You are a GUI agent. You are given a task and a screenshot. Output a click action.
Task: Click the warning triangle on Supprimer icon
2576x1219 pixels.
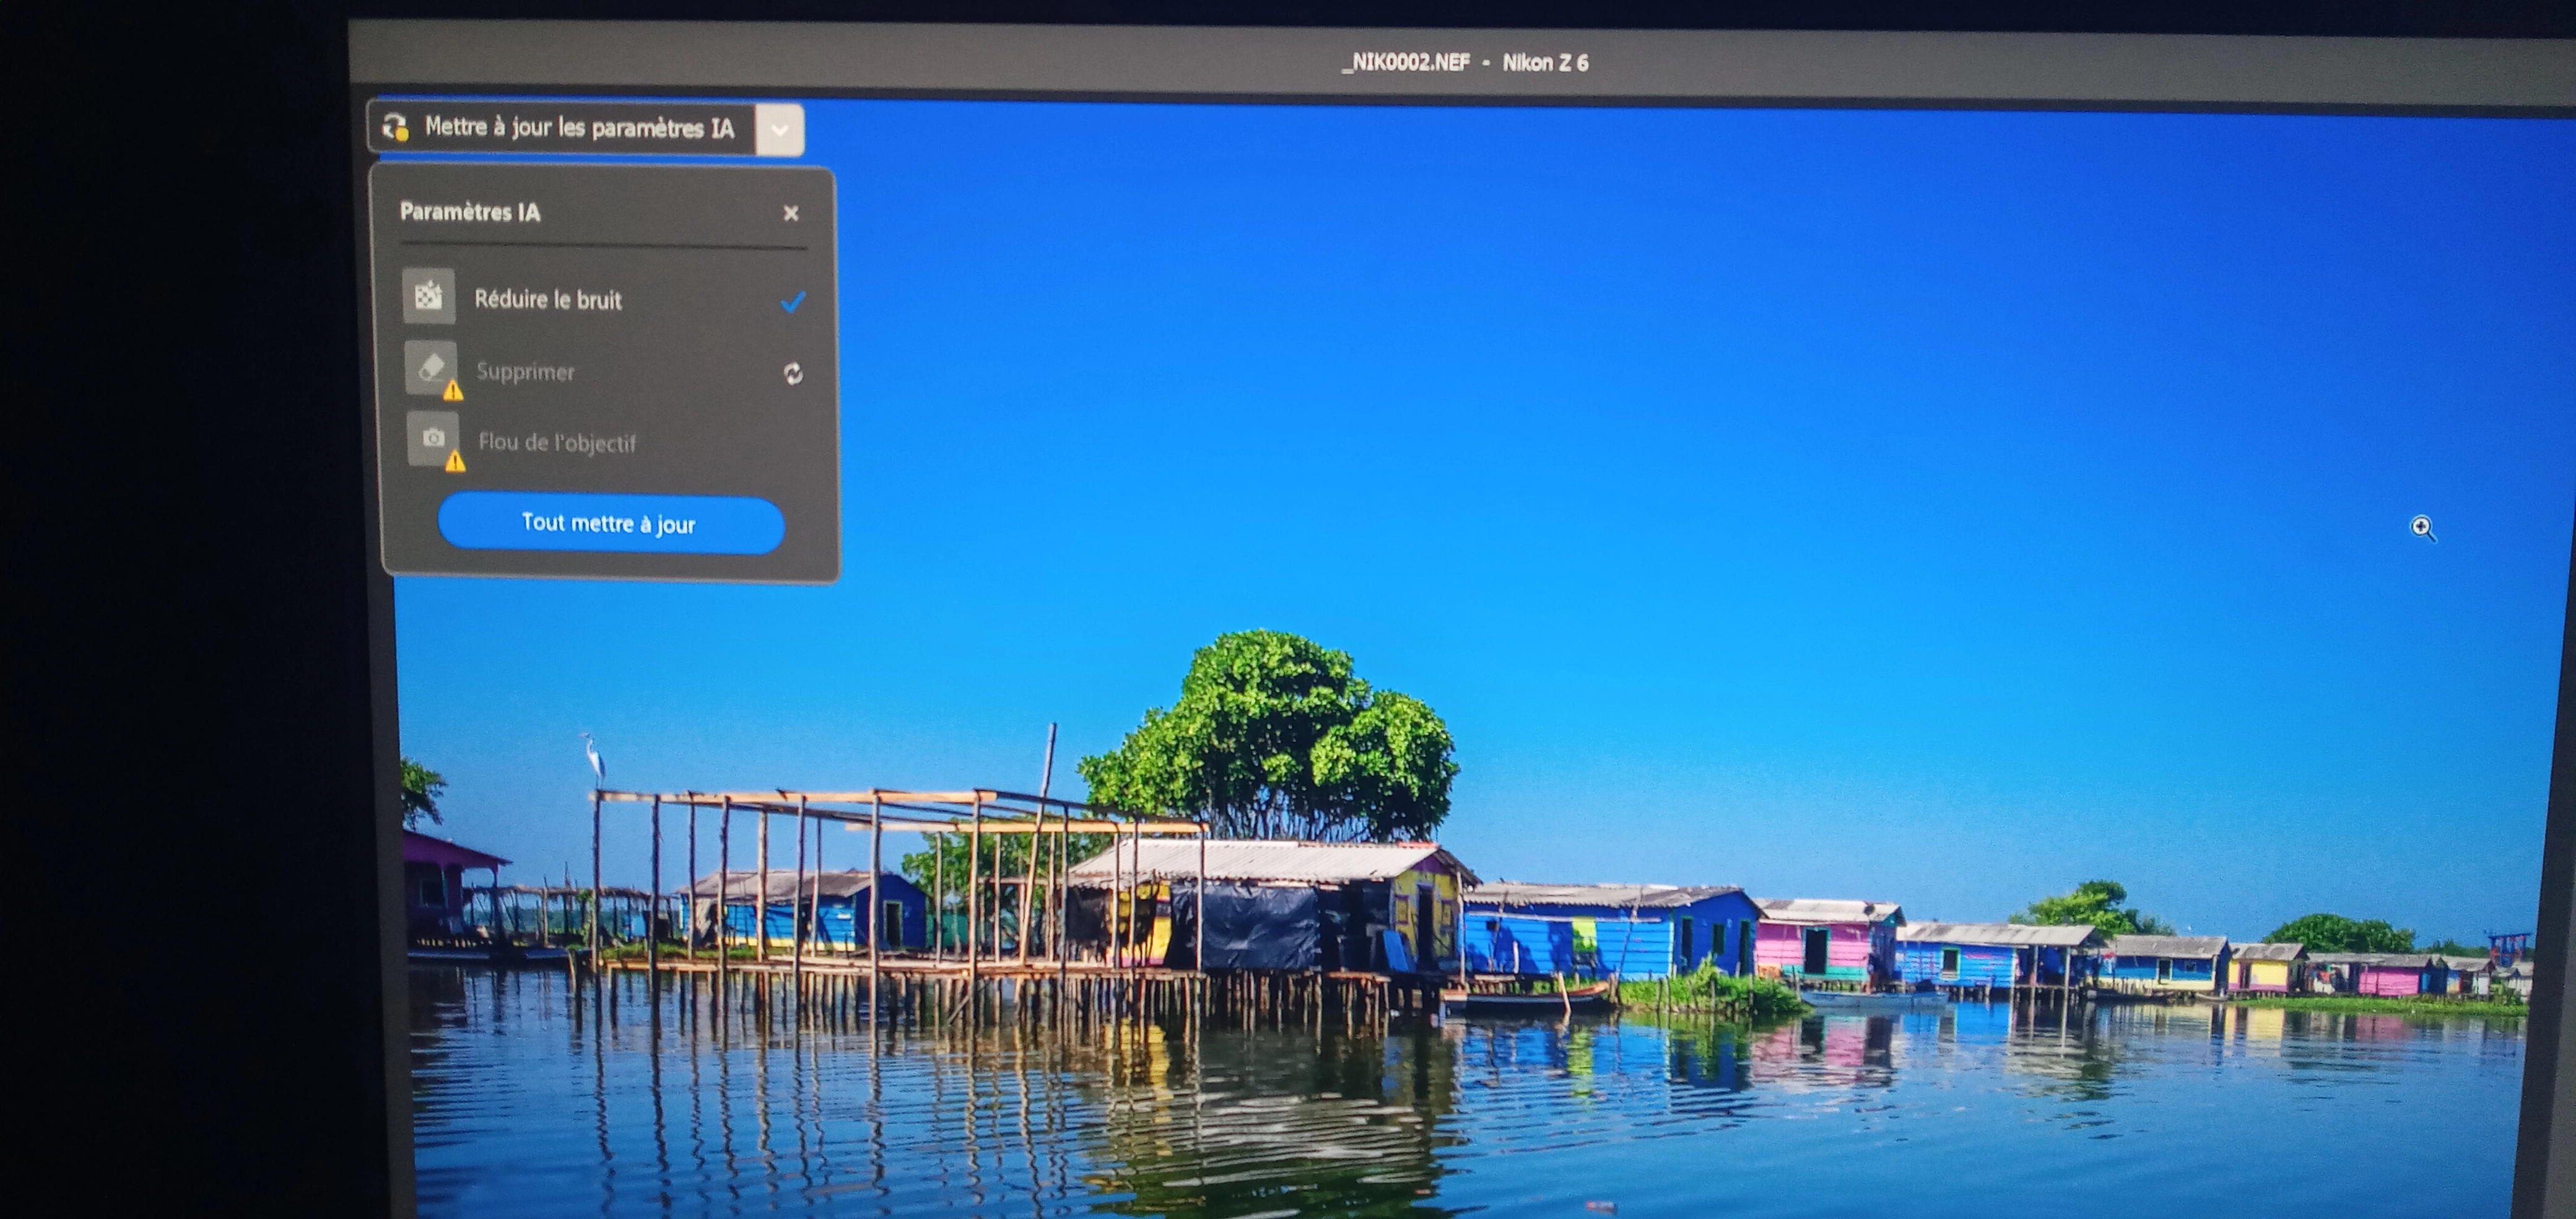pyautogui.click(x=453, y=391)
